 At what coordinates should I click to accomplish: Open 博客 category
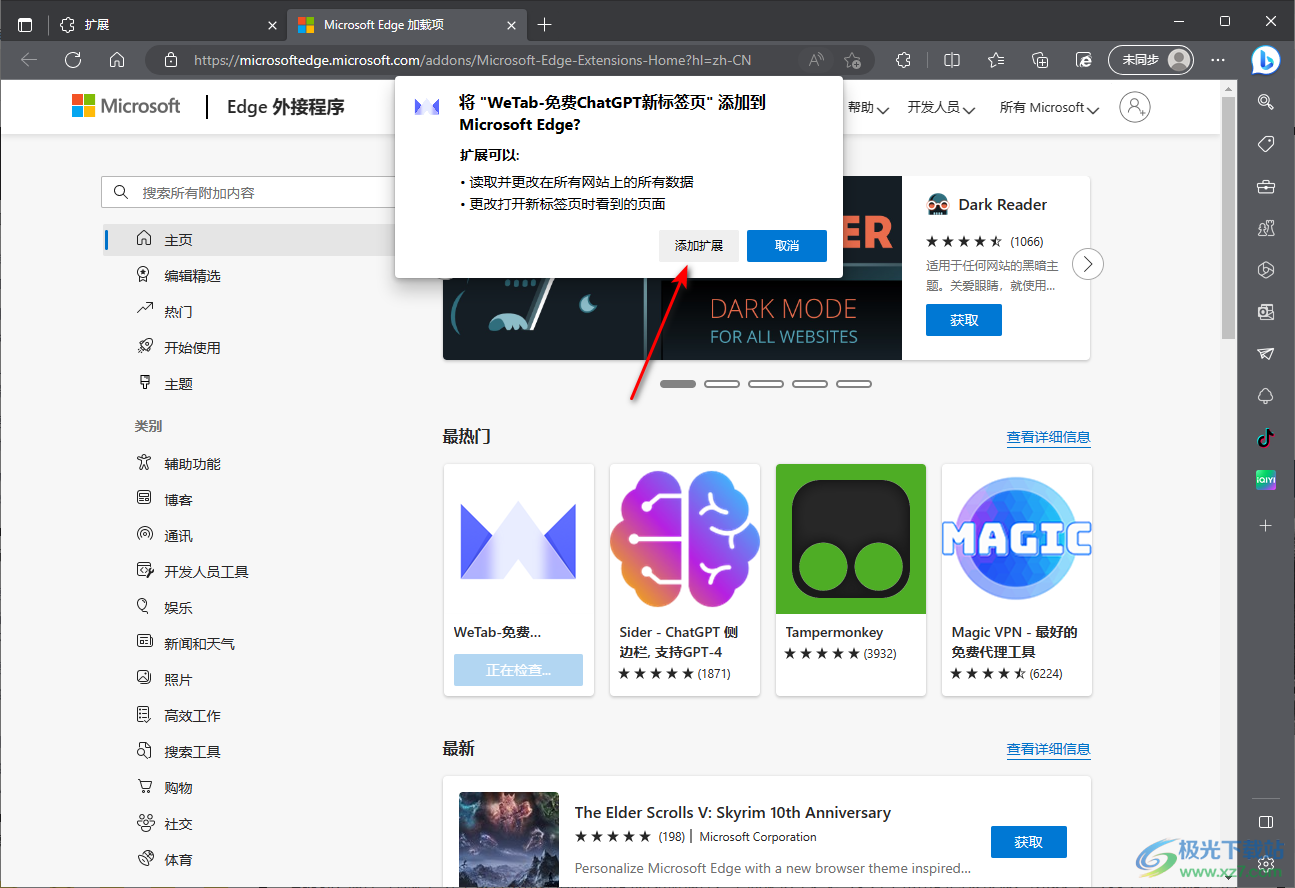tap(178, 500)
